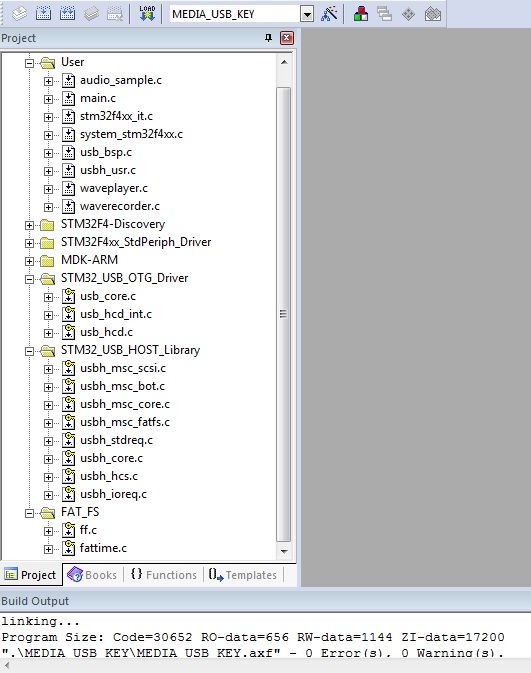Expand the STM32F4xx_StdPeriph_Driver group
The width and height of the screenshot is (531, 673).
[x=29, y=243]
